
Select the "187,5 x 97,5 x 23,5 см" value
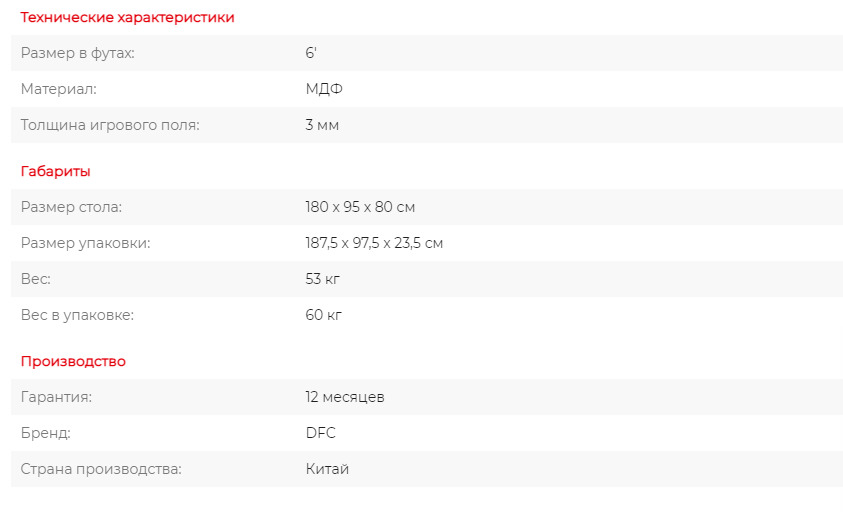tap(374, 243)
